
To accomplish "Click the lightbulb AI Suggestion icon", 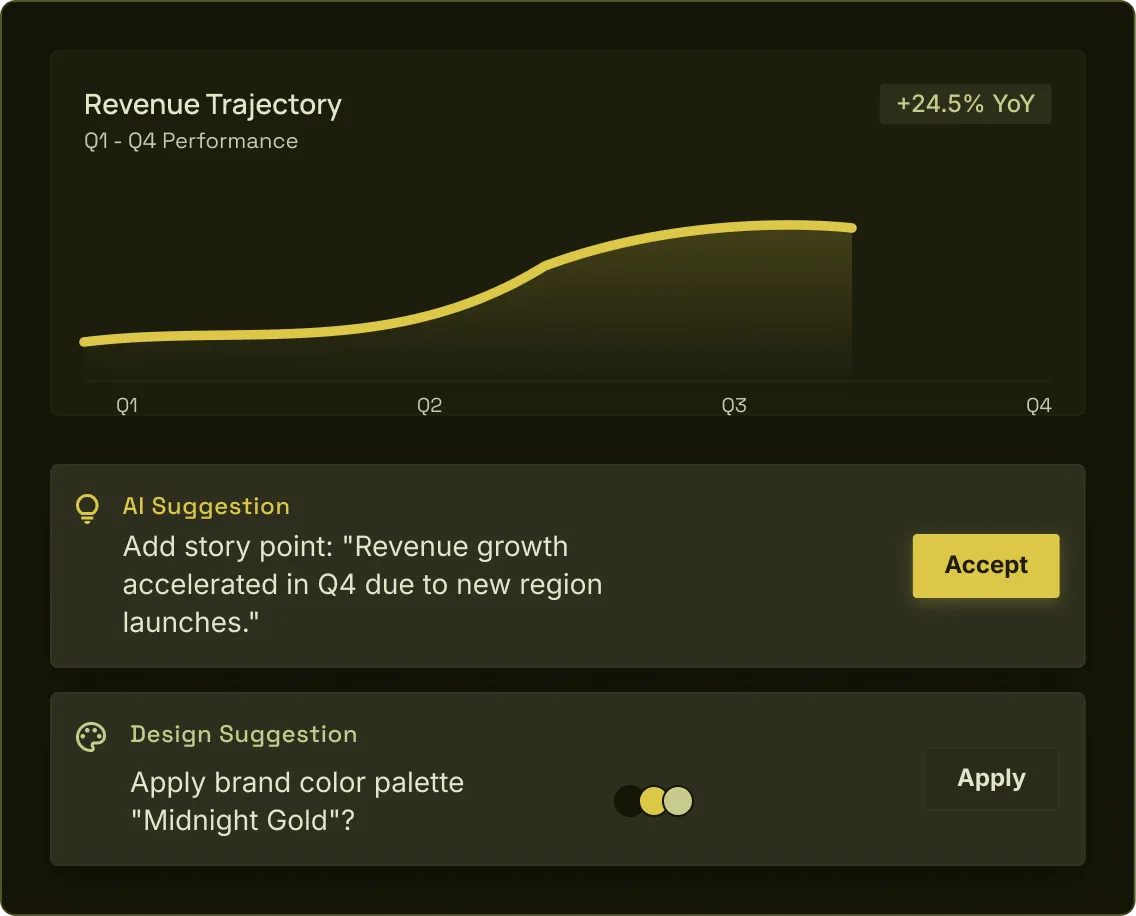I will click(x=88, y=509).
